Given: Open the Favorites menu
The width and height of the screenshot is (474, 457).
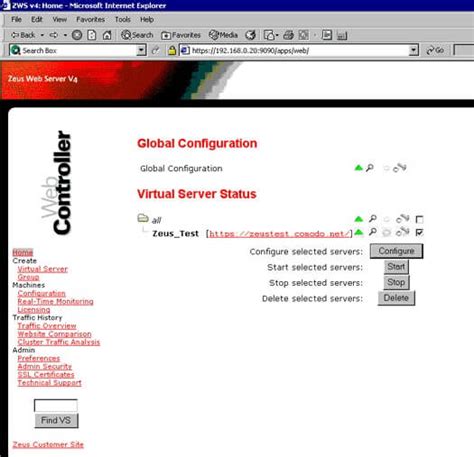Looking at the screenshot, I should pyautogui.click(x=90, y=19).
